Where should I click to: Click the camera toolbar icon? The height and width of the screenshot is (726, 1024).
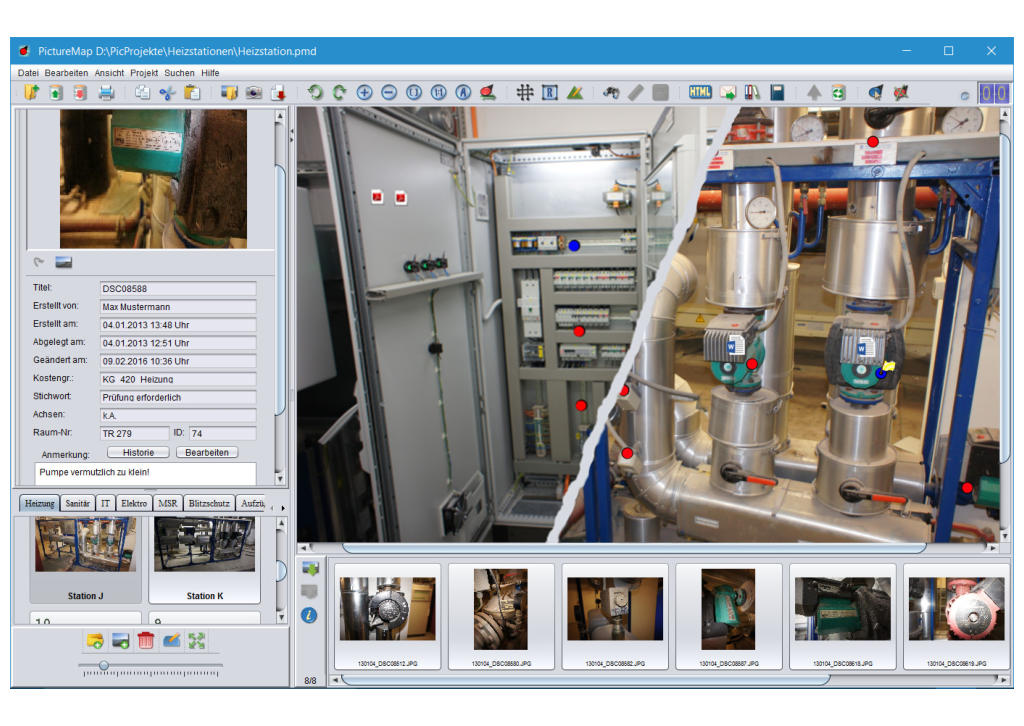tap(253, 93)
